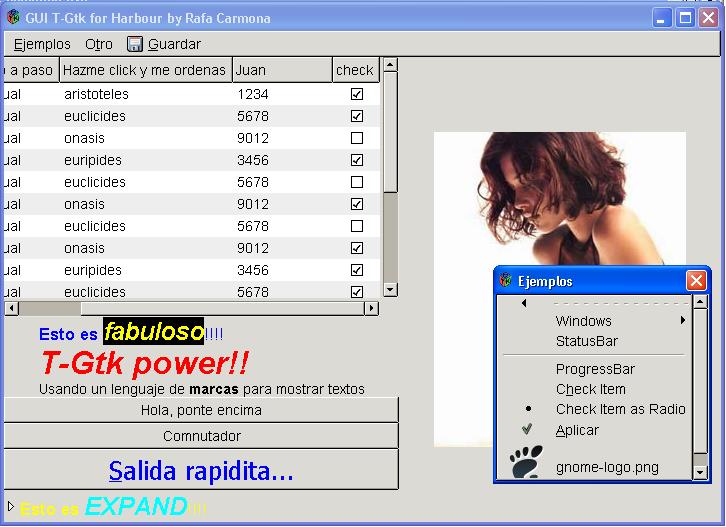Image resolution: width=726 pixels, height=527 pixels.
Task: Select StatusBar in the Ejemplos popup
Action: tap(594, 341)
